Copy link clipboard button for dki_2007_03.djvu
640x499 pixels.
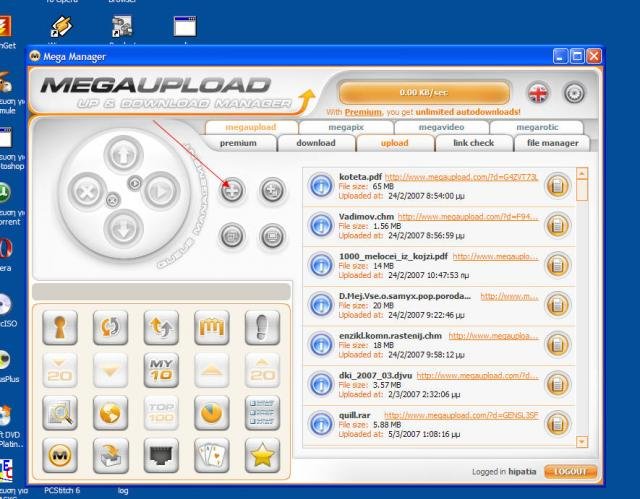(557, 384)
